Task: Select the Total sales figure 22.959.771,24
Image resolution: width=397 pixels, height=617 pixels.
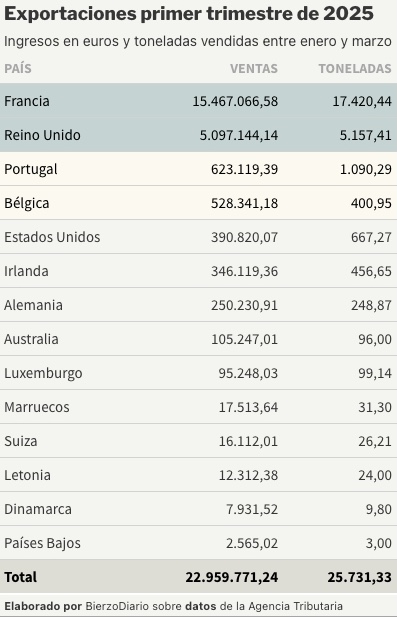Action: (232, 577)
